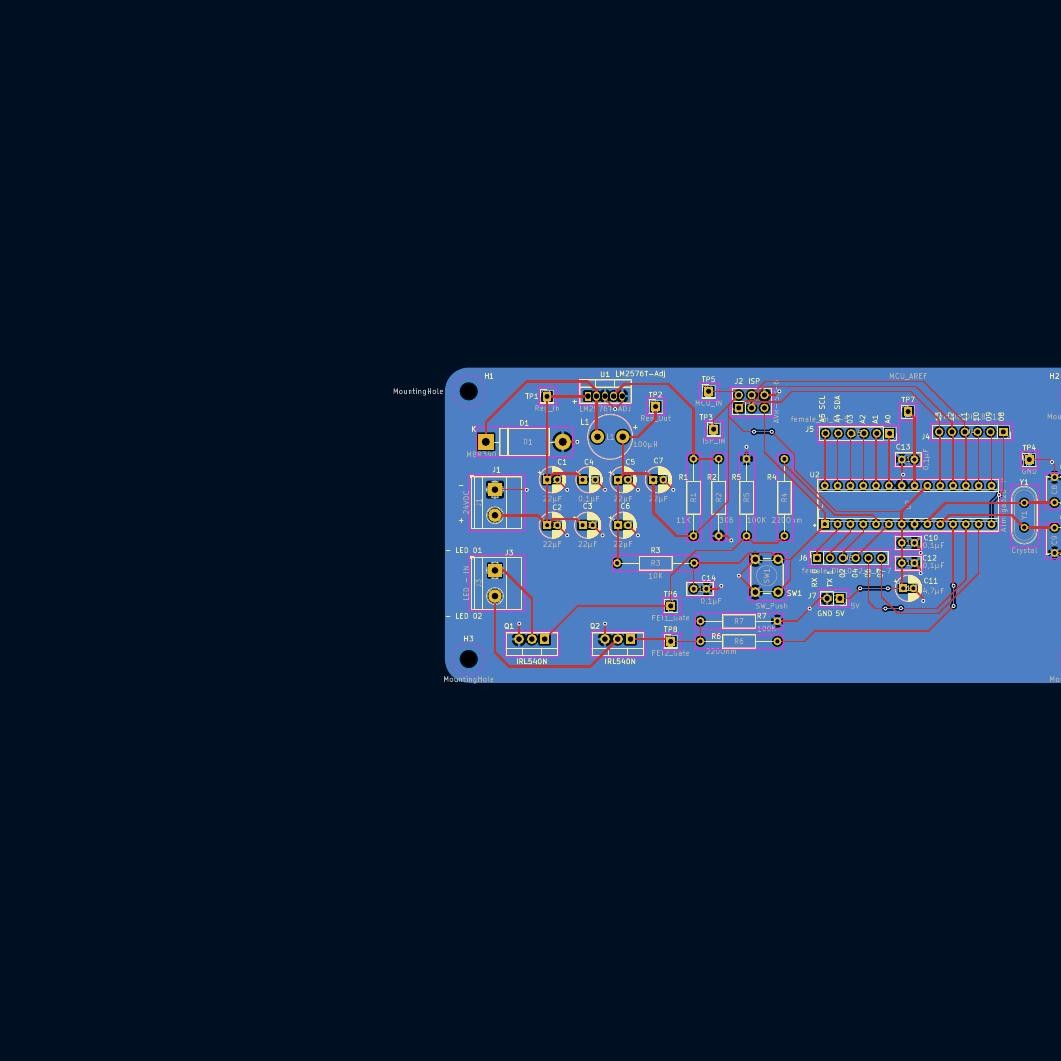
Task: Select the Q2 IRL540N transistor footprint
Action: click(x=618, y=644)
